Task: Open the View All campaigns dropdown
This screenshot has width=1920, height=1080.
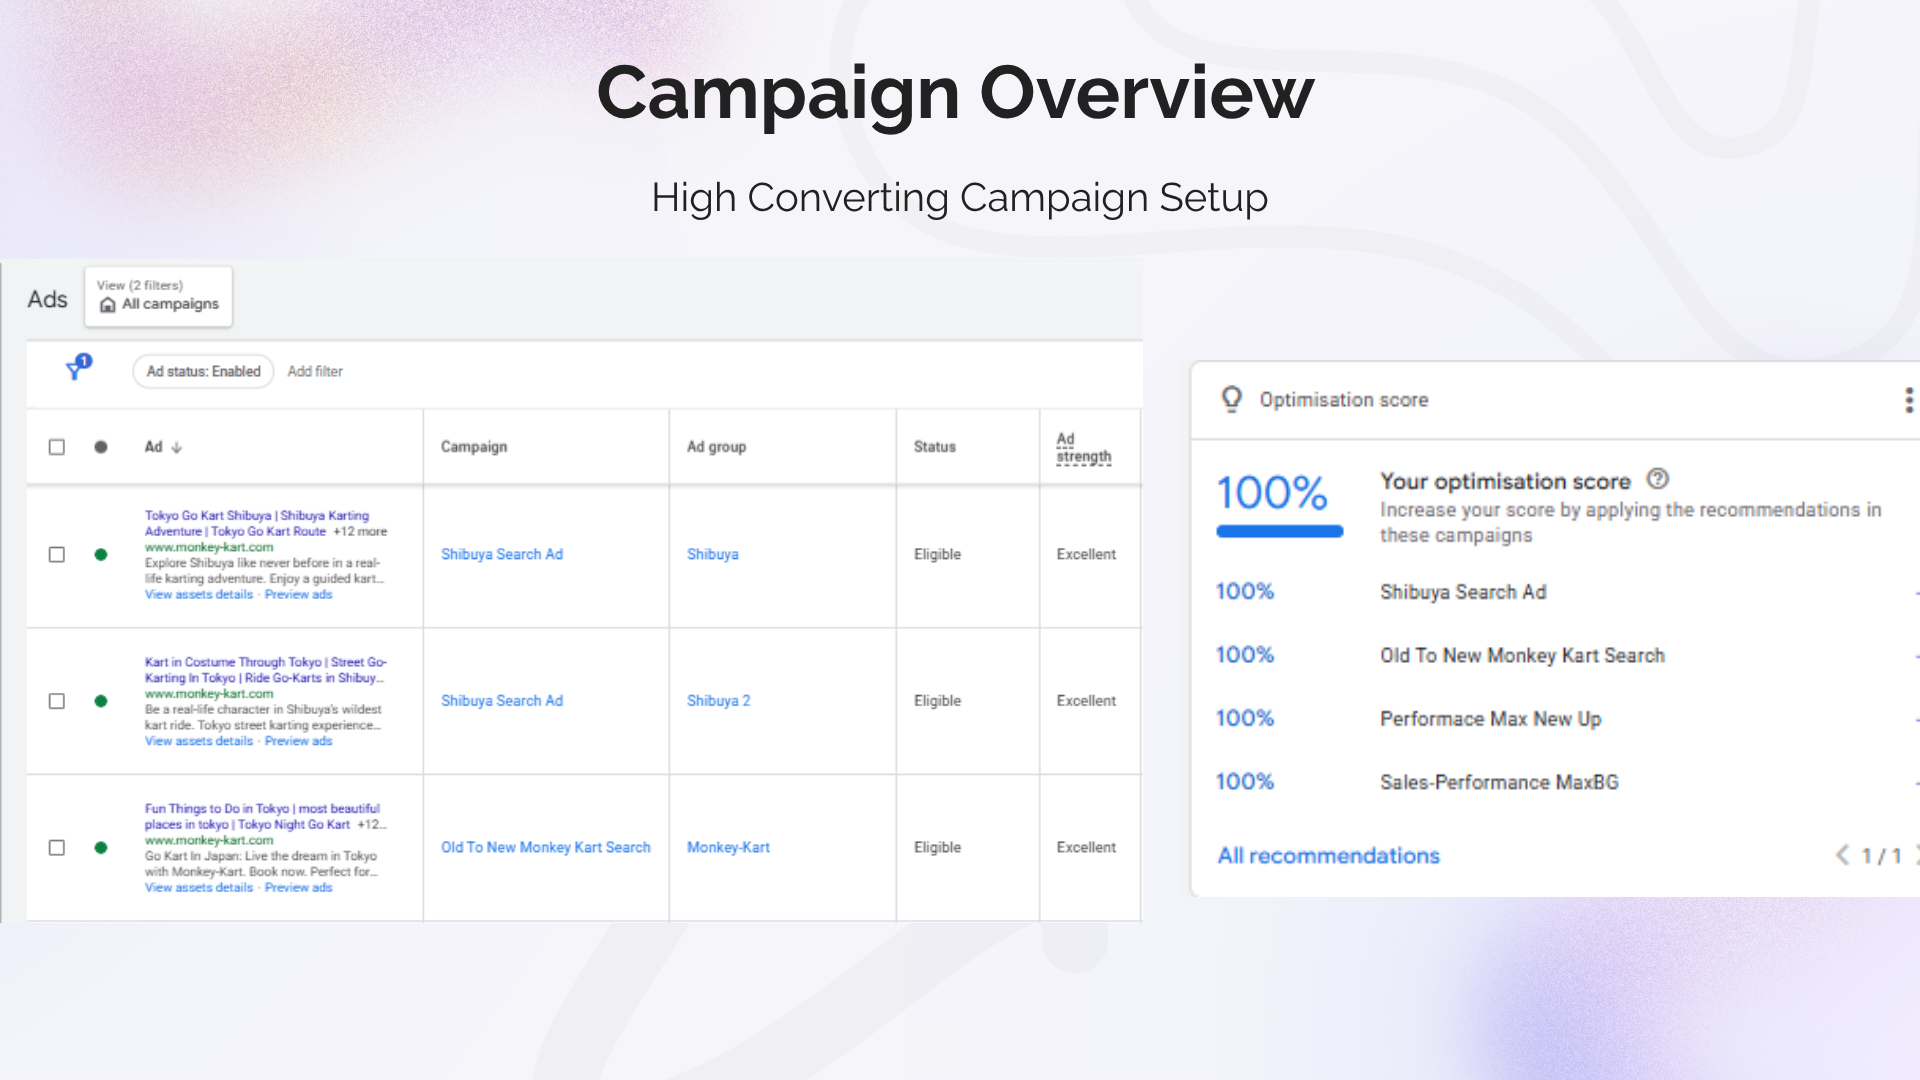Action: tap(158, 296)
